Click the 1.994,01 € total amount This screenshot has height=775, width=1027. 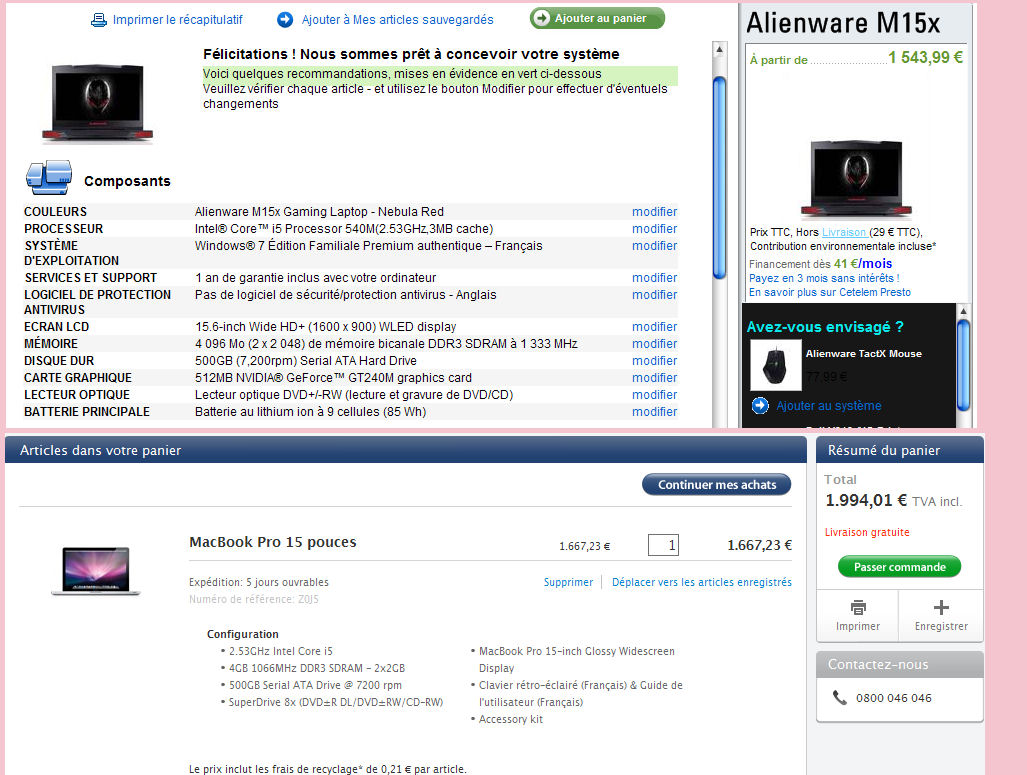866,501
